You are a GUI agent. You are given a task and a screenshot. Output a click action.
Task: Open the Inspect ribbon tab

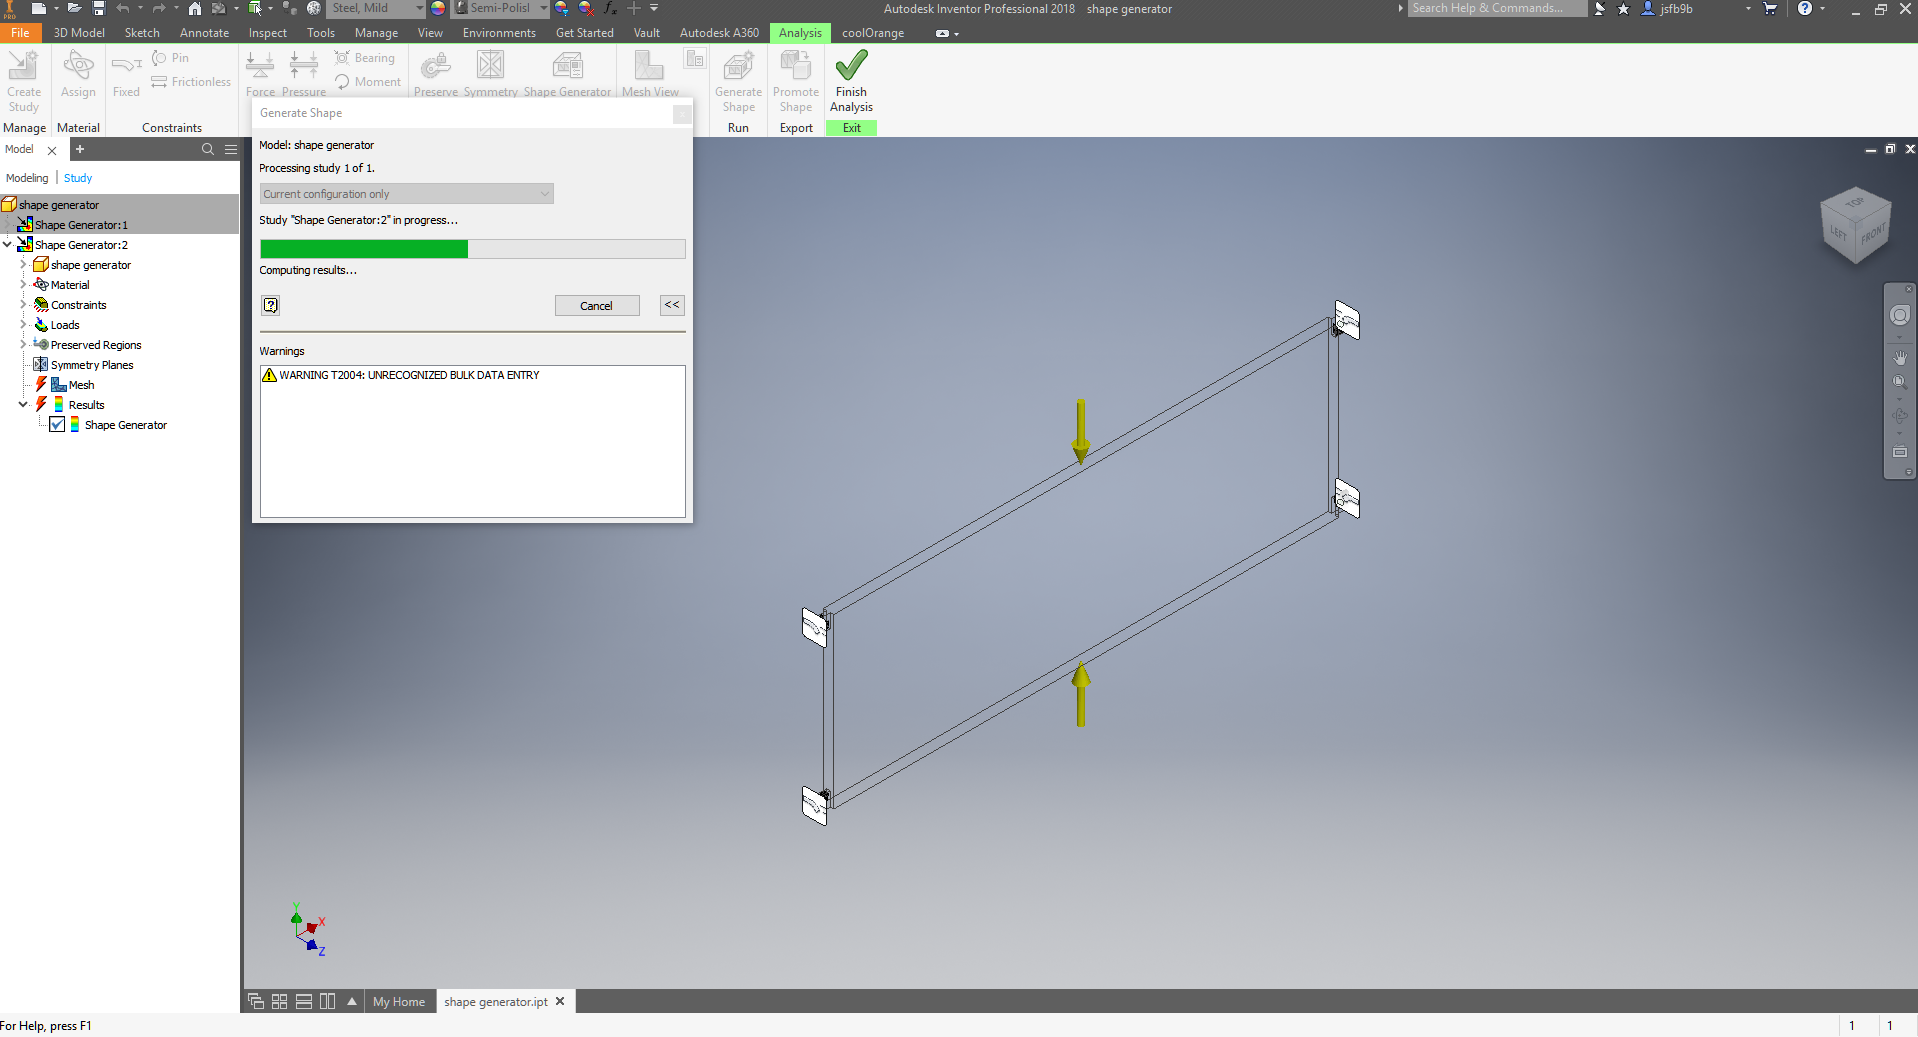click(x=267, y=33)
